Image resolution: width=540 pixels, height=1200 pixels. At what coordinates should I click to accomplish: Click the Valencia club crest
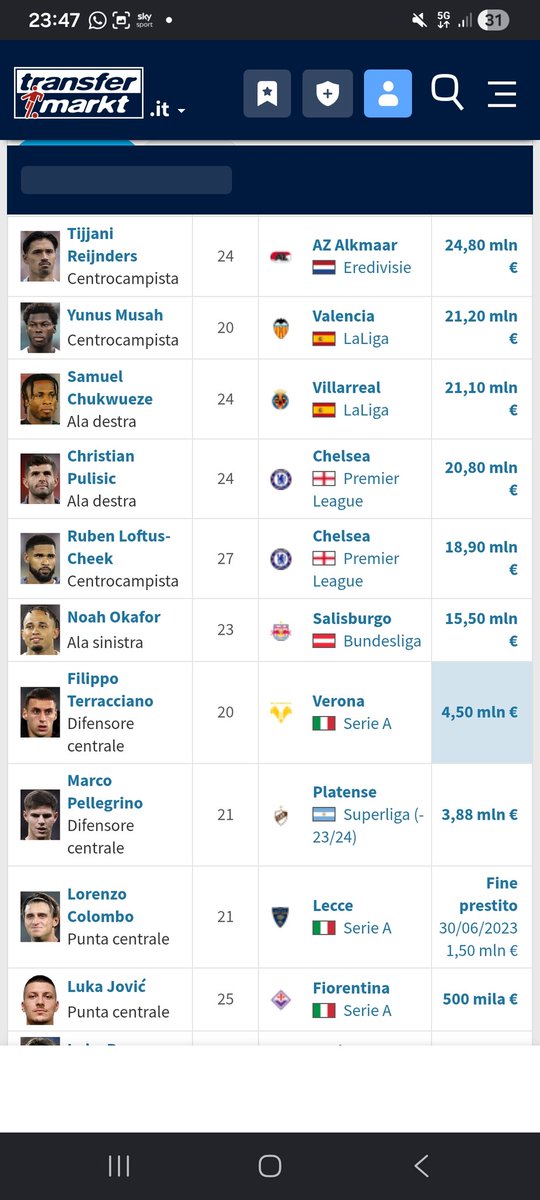tap(281, 328)
